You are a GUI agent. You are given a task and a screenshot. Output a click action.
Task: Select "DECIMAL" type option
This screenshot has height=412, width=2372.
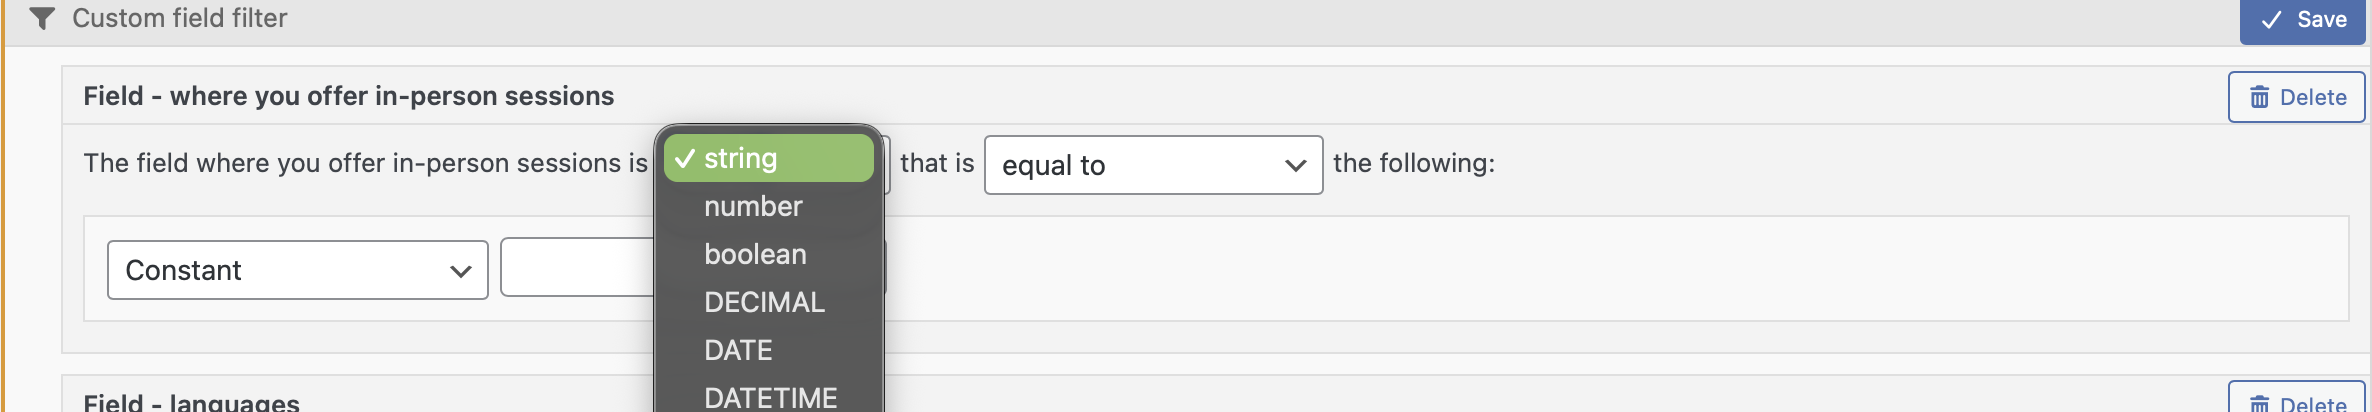[x=764, y=302]
